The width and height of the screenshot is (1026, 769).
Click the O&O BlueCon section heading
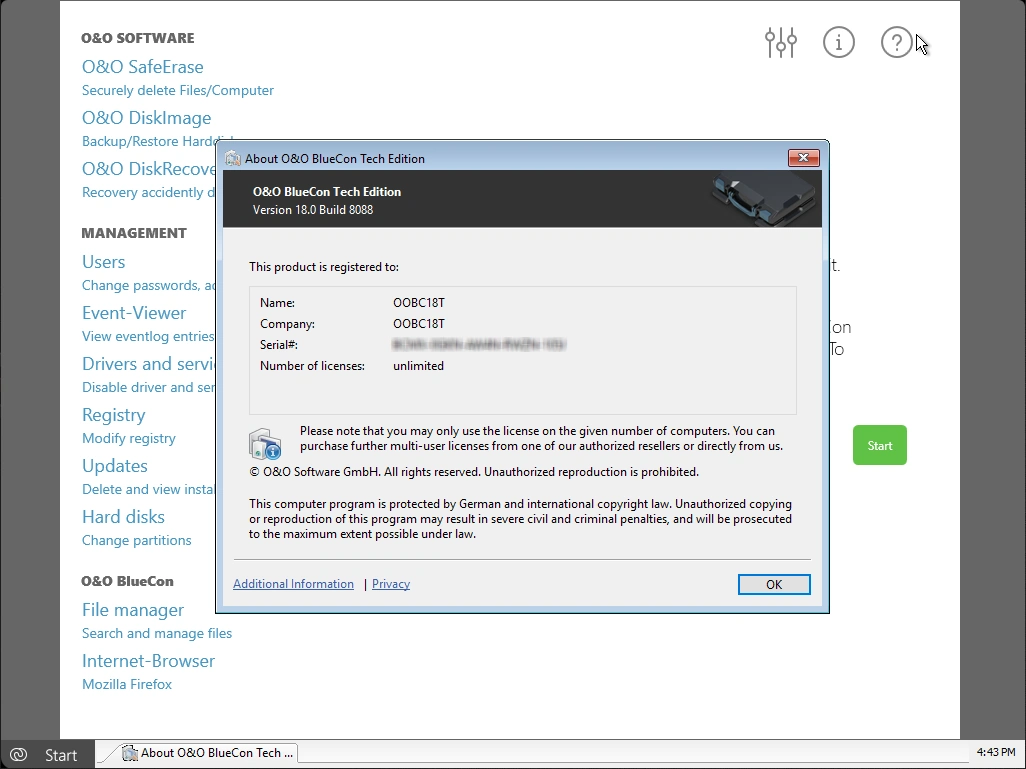[x=127, y=581]
